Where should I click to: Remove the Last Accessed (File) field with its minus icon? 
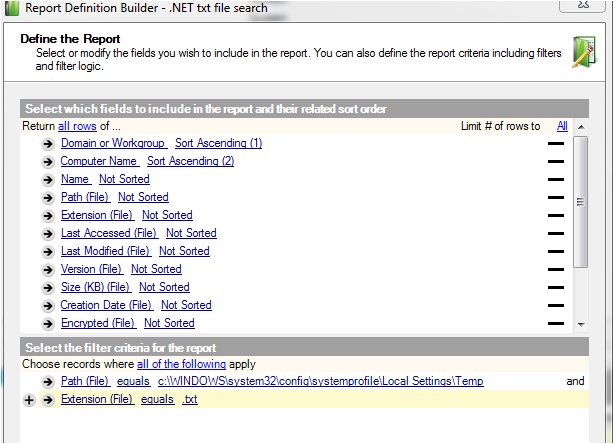556,233
